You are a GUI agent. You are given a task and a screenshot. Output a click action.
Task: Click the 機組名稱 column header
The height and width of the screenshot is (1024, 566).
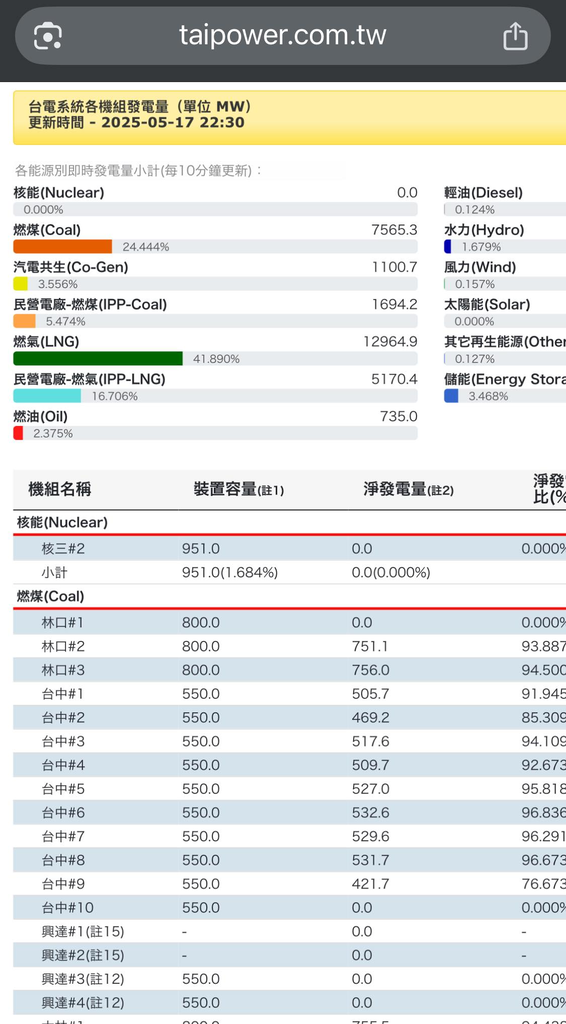pos(59,488)
